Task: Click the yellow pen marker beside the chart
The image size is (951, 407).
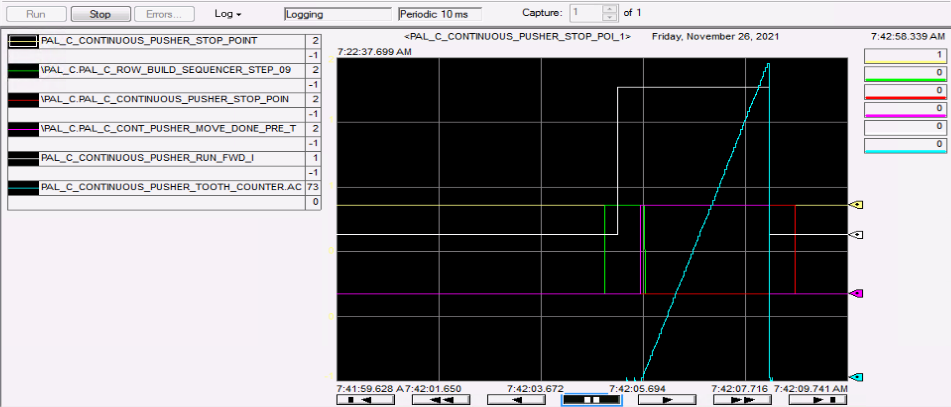Action: (x=856, y=205)
